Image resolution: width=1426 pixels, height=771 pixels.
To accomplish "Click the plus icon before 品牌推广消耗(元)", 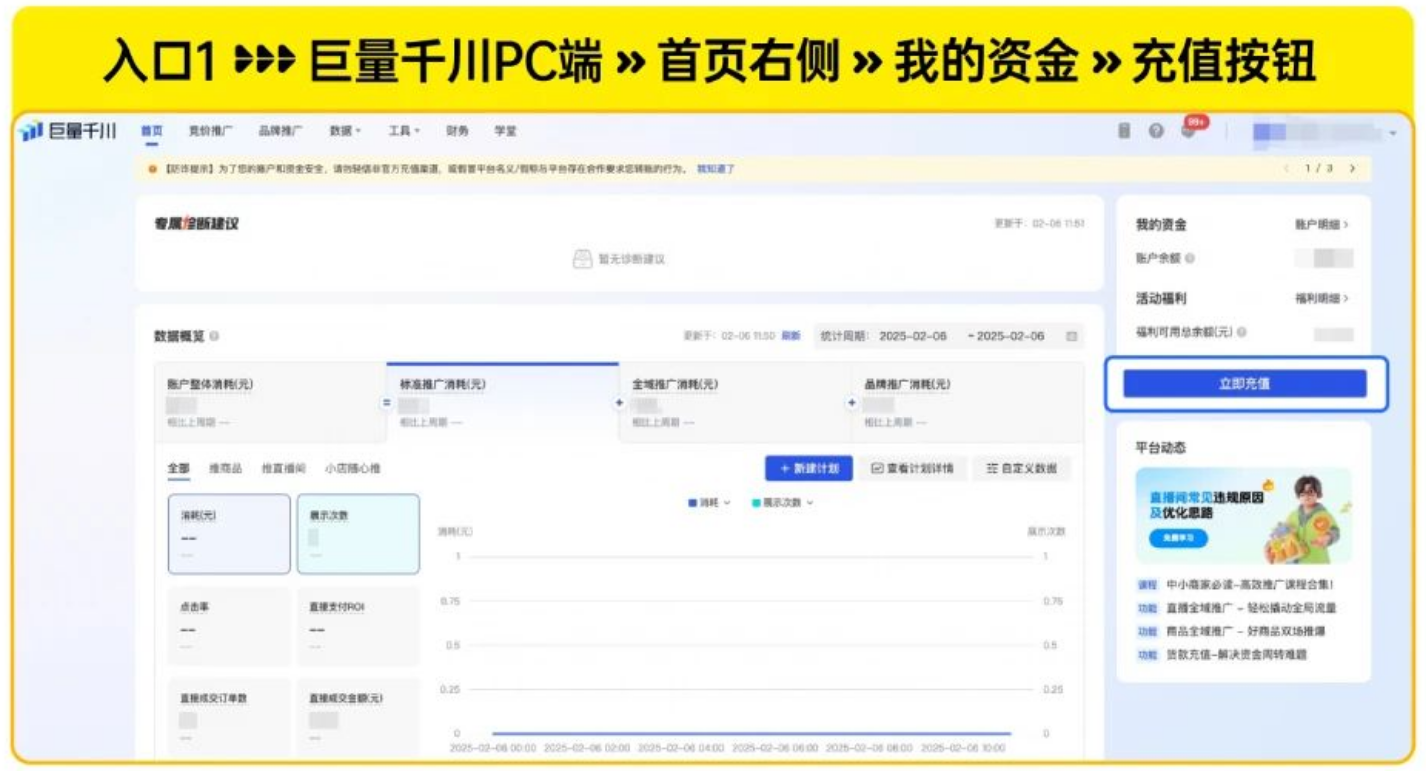I will (852, 403).
